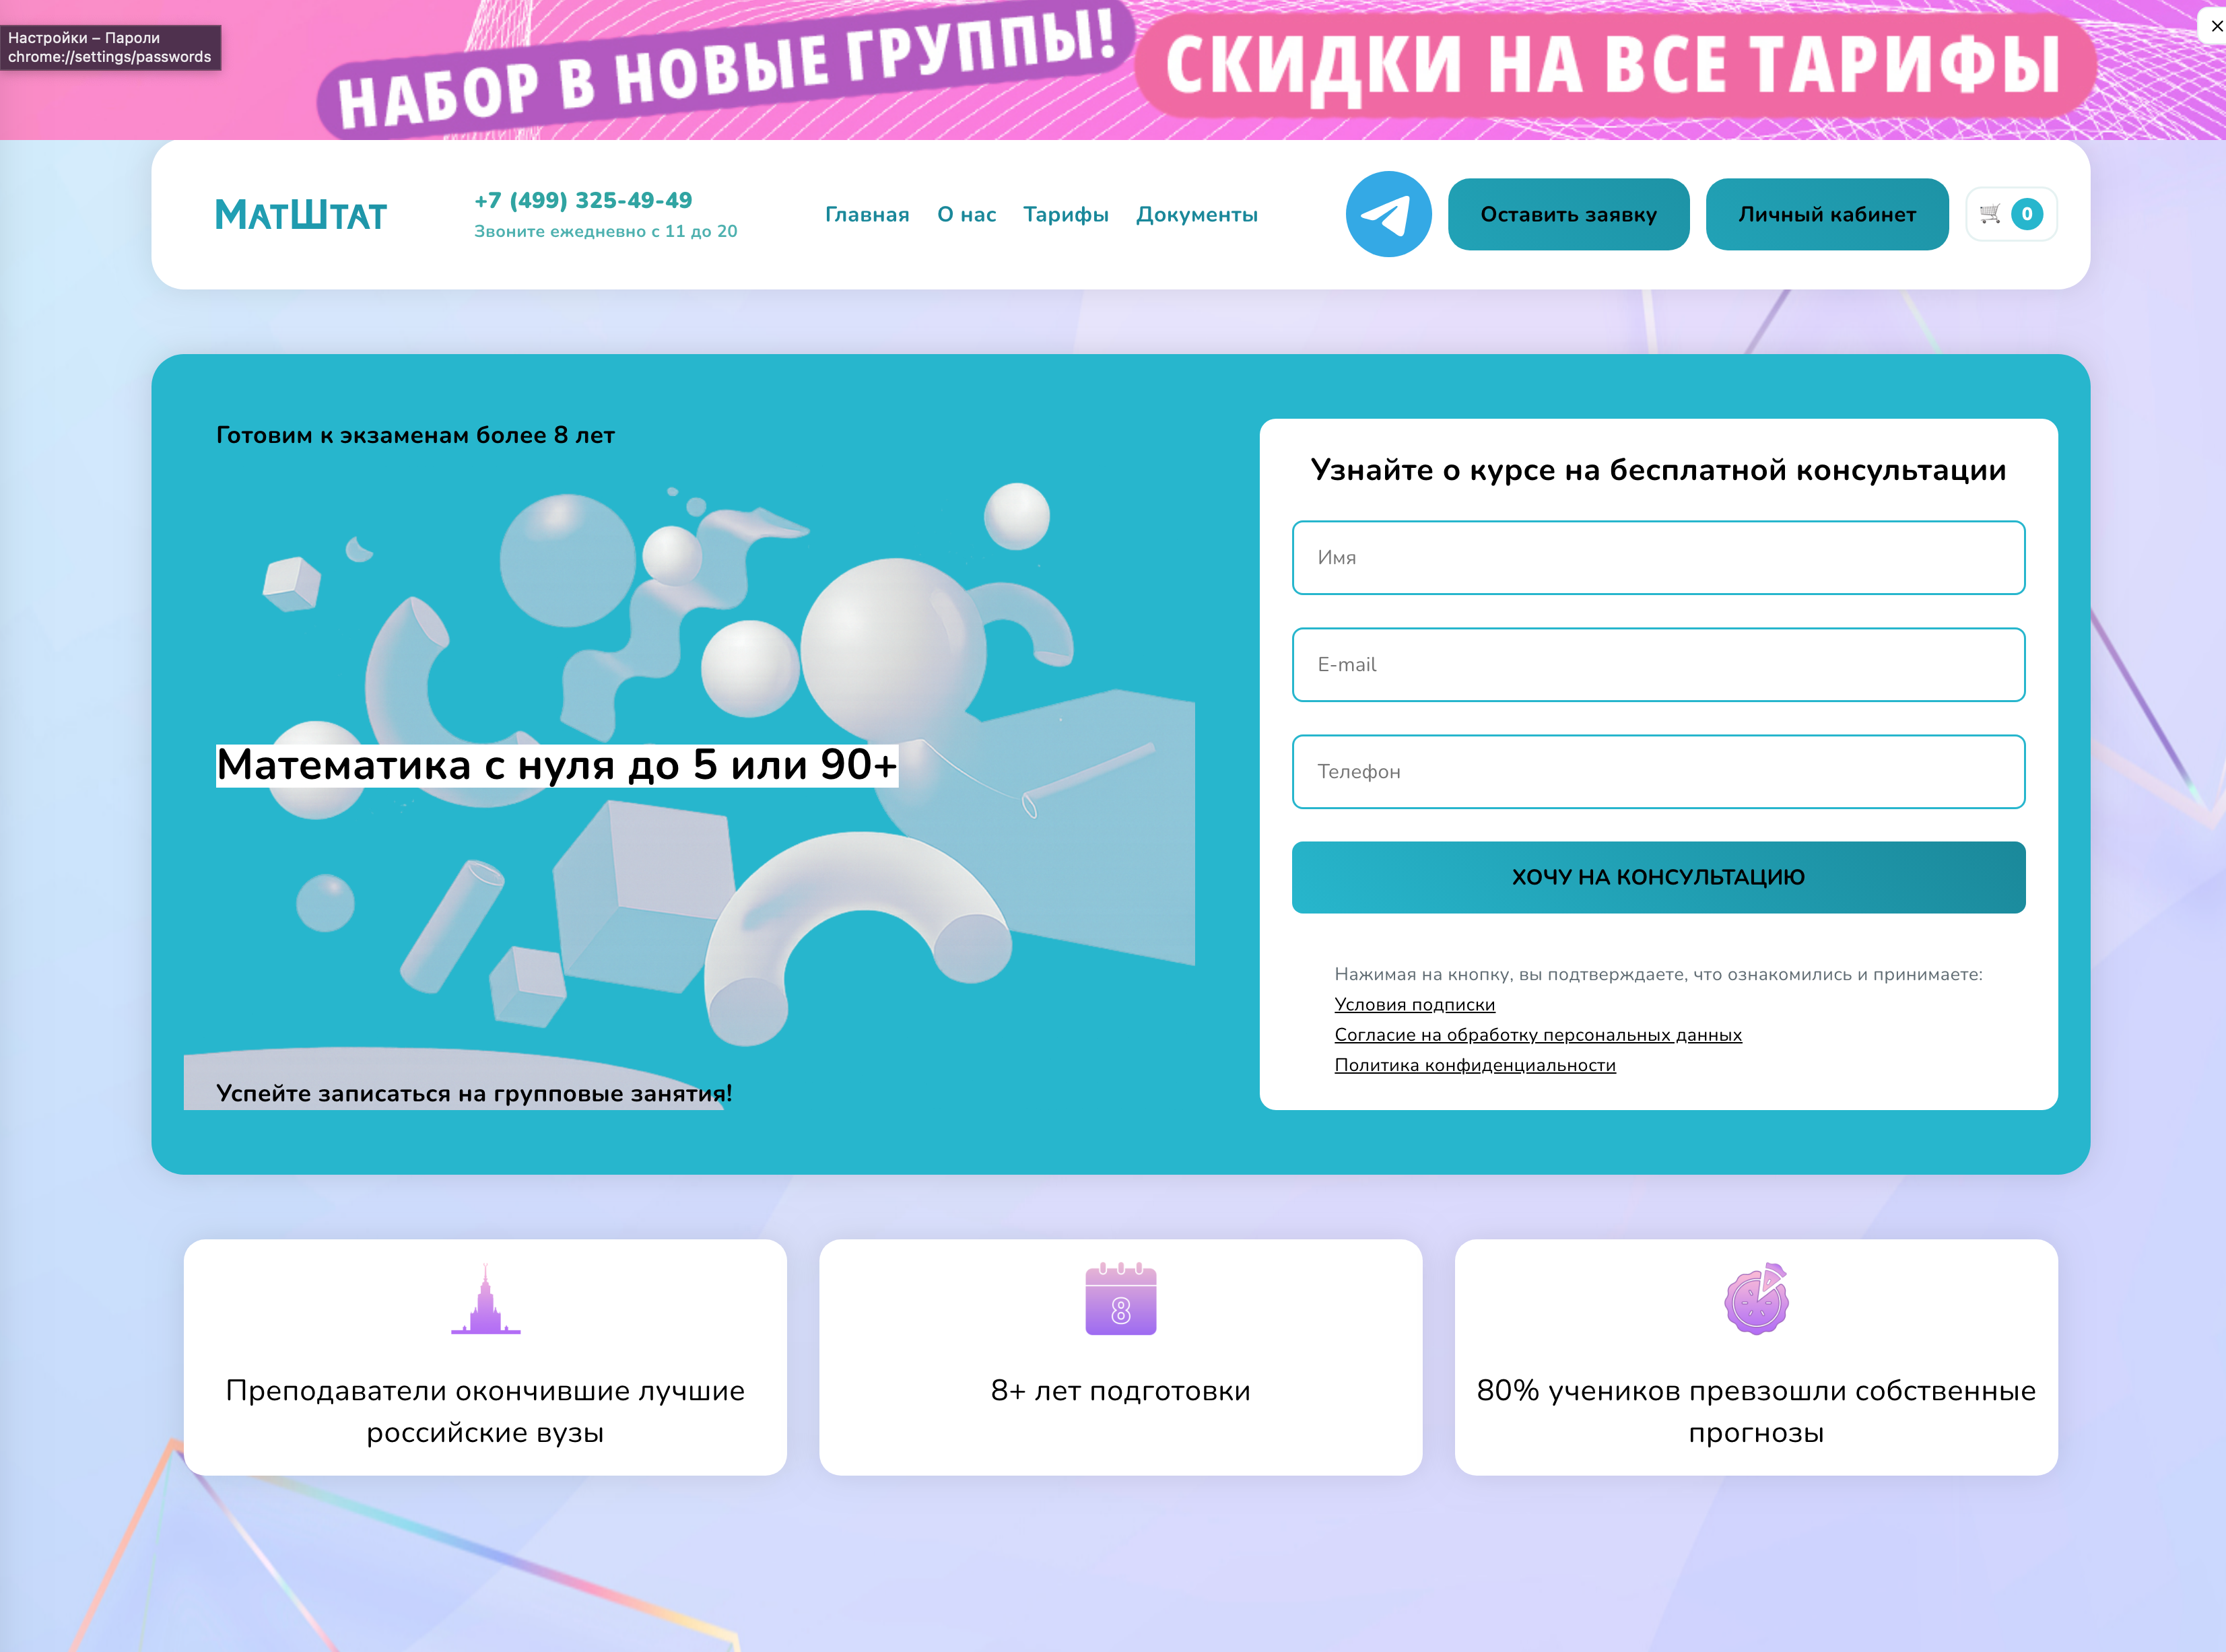Screen dimensions: 2226x1652
Task: Open the Условия подписки link
Action: pyautogui.click(x=1414, y=1004)
